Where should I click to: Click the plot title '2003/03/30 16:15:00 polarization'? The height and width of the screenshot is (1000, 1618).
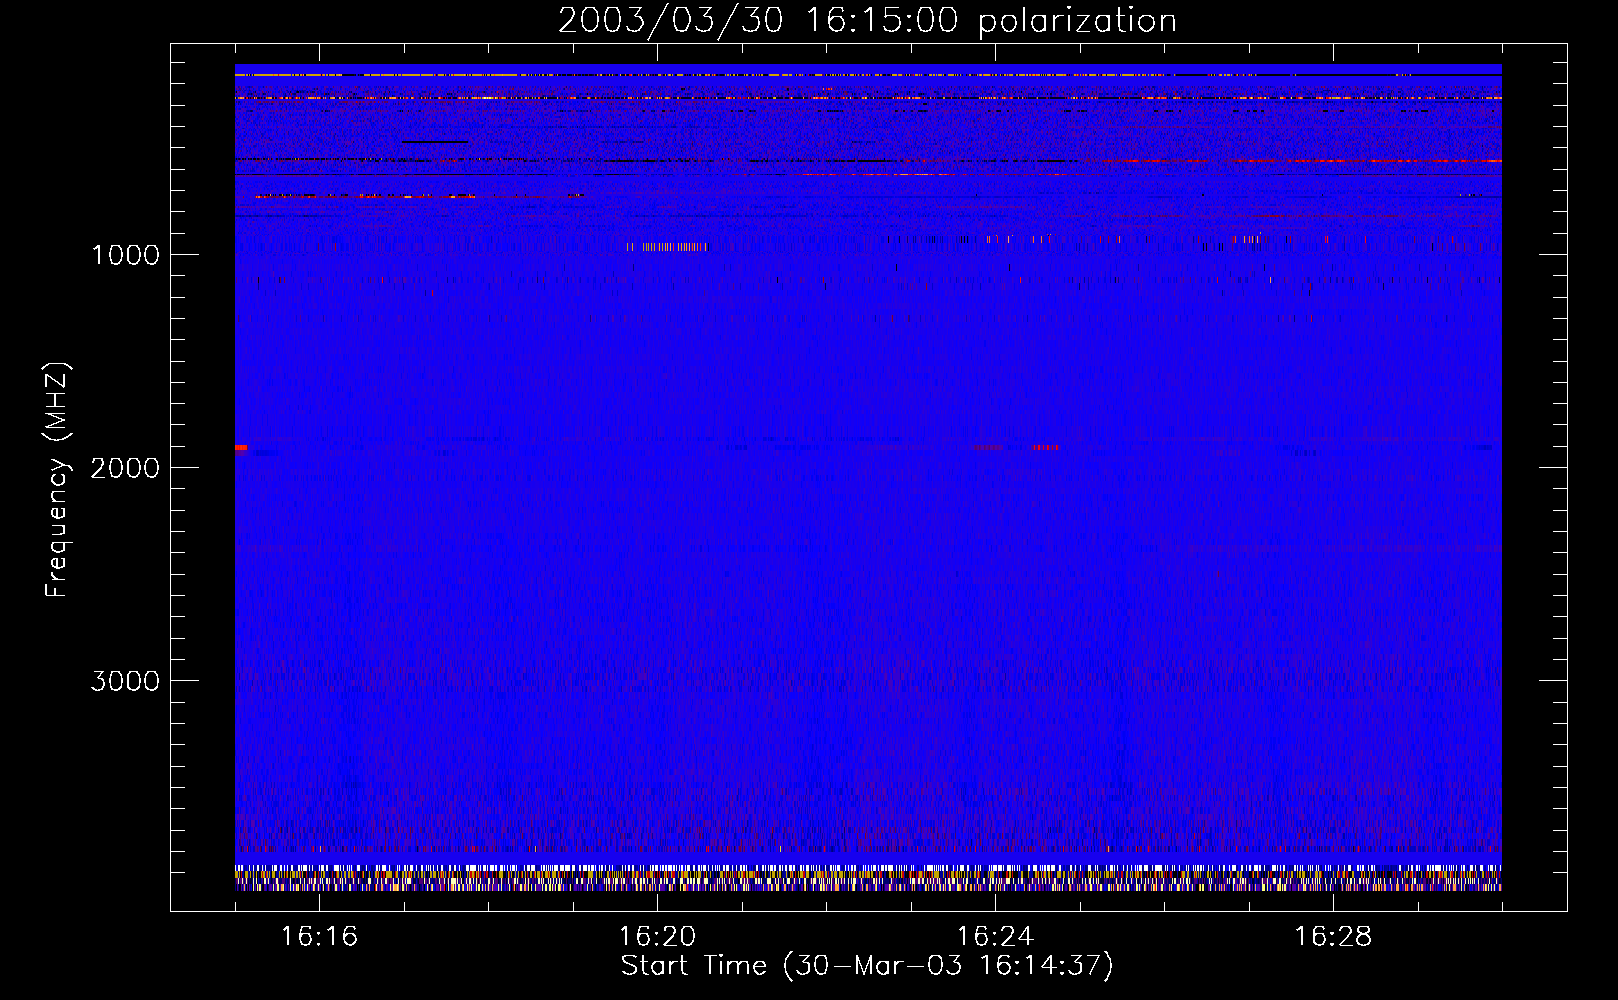[867, 20]
